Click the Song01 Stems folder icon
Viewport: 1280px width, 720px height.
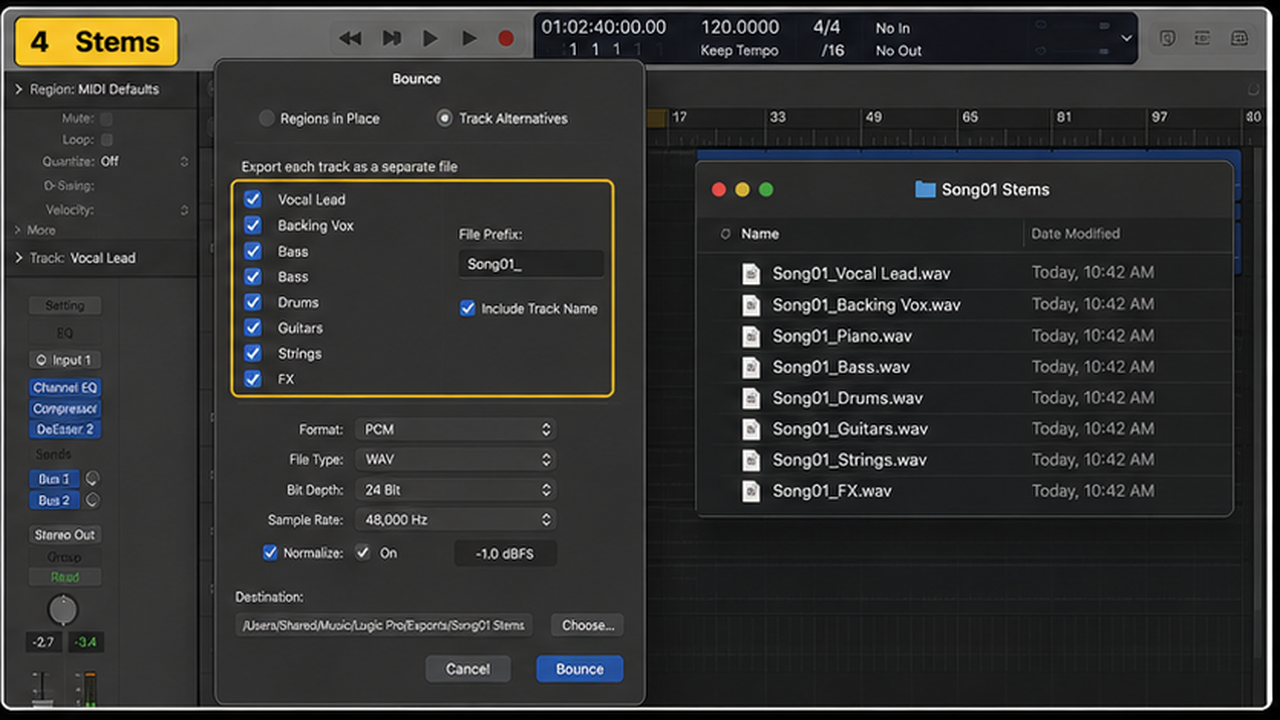[925, 189]
